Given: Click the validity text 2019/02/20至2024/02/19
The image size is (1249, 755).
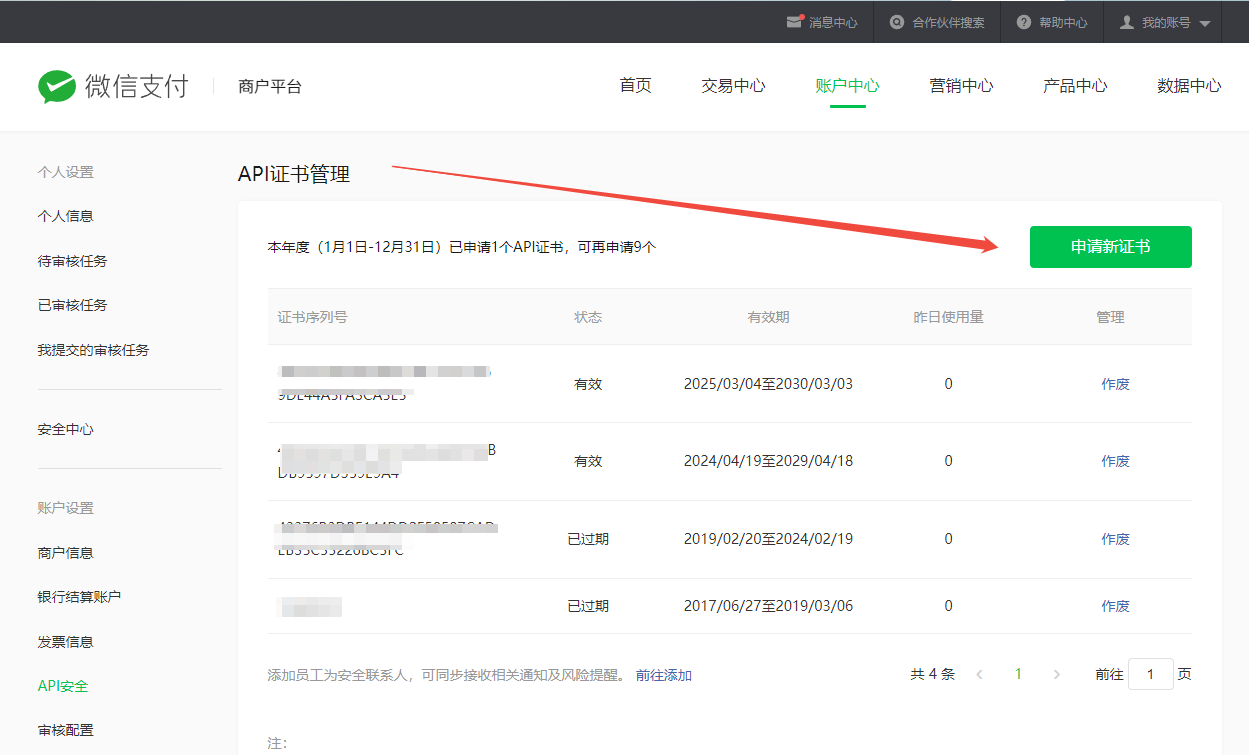Looking at the screenshot, I should (x=768, y=539).
